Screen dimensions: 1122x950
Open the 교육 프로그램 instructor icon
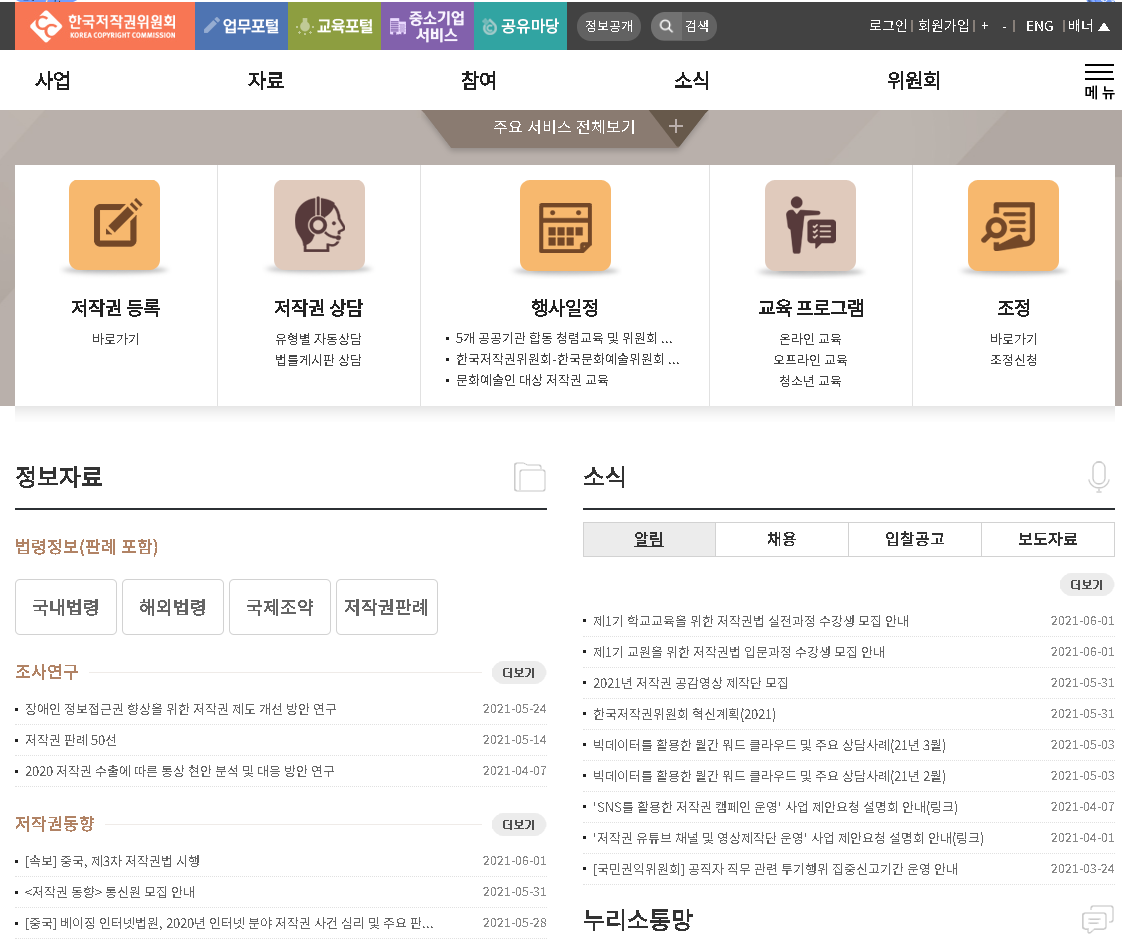pos(810,225)
